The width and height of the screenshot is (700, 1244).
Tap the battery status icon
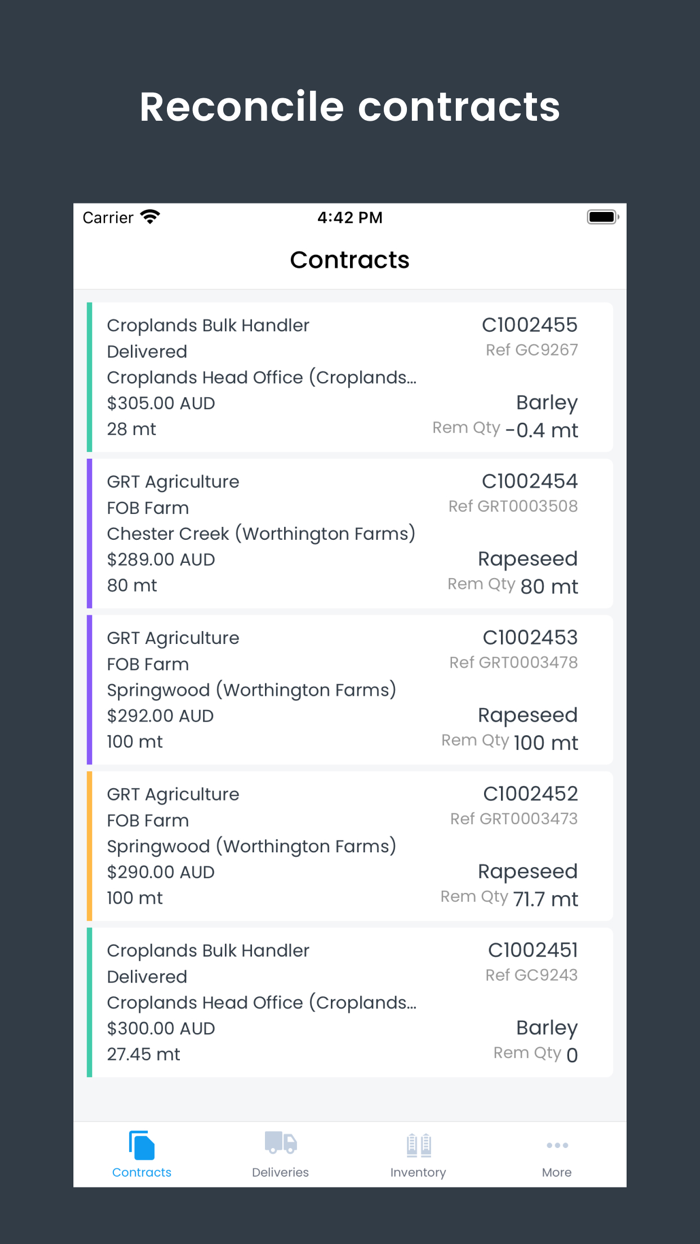pos(602,217)
